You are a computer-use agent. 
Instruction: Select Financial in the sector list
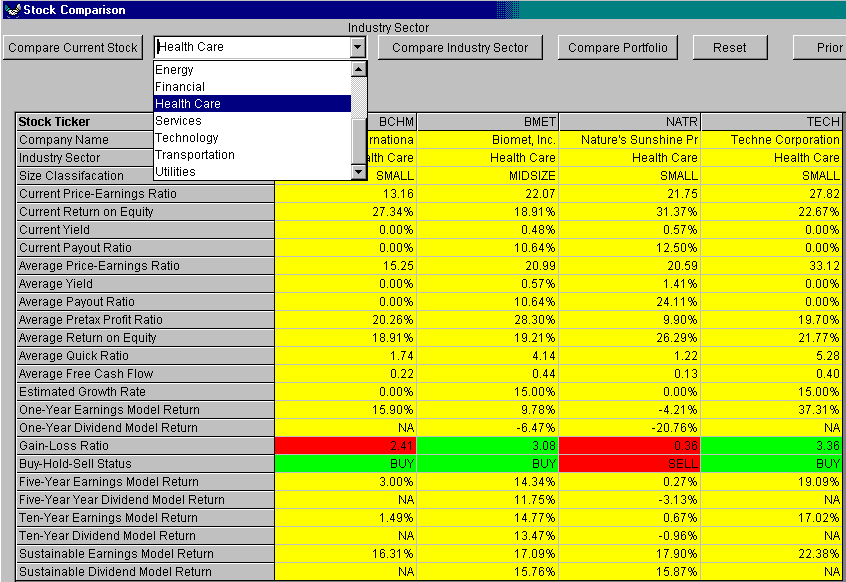[x=252, y=86]
